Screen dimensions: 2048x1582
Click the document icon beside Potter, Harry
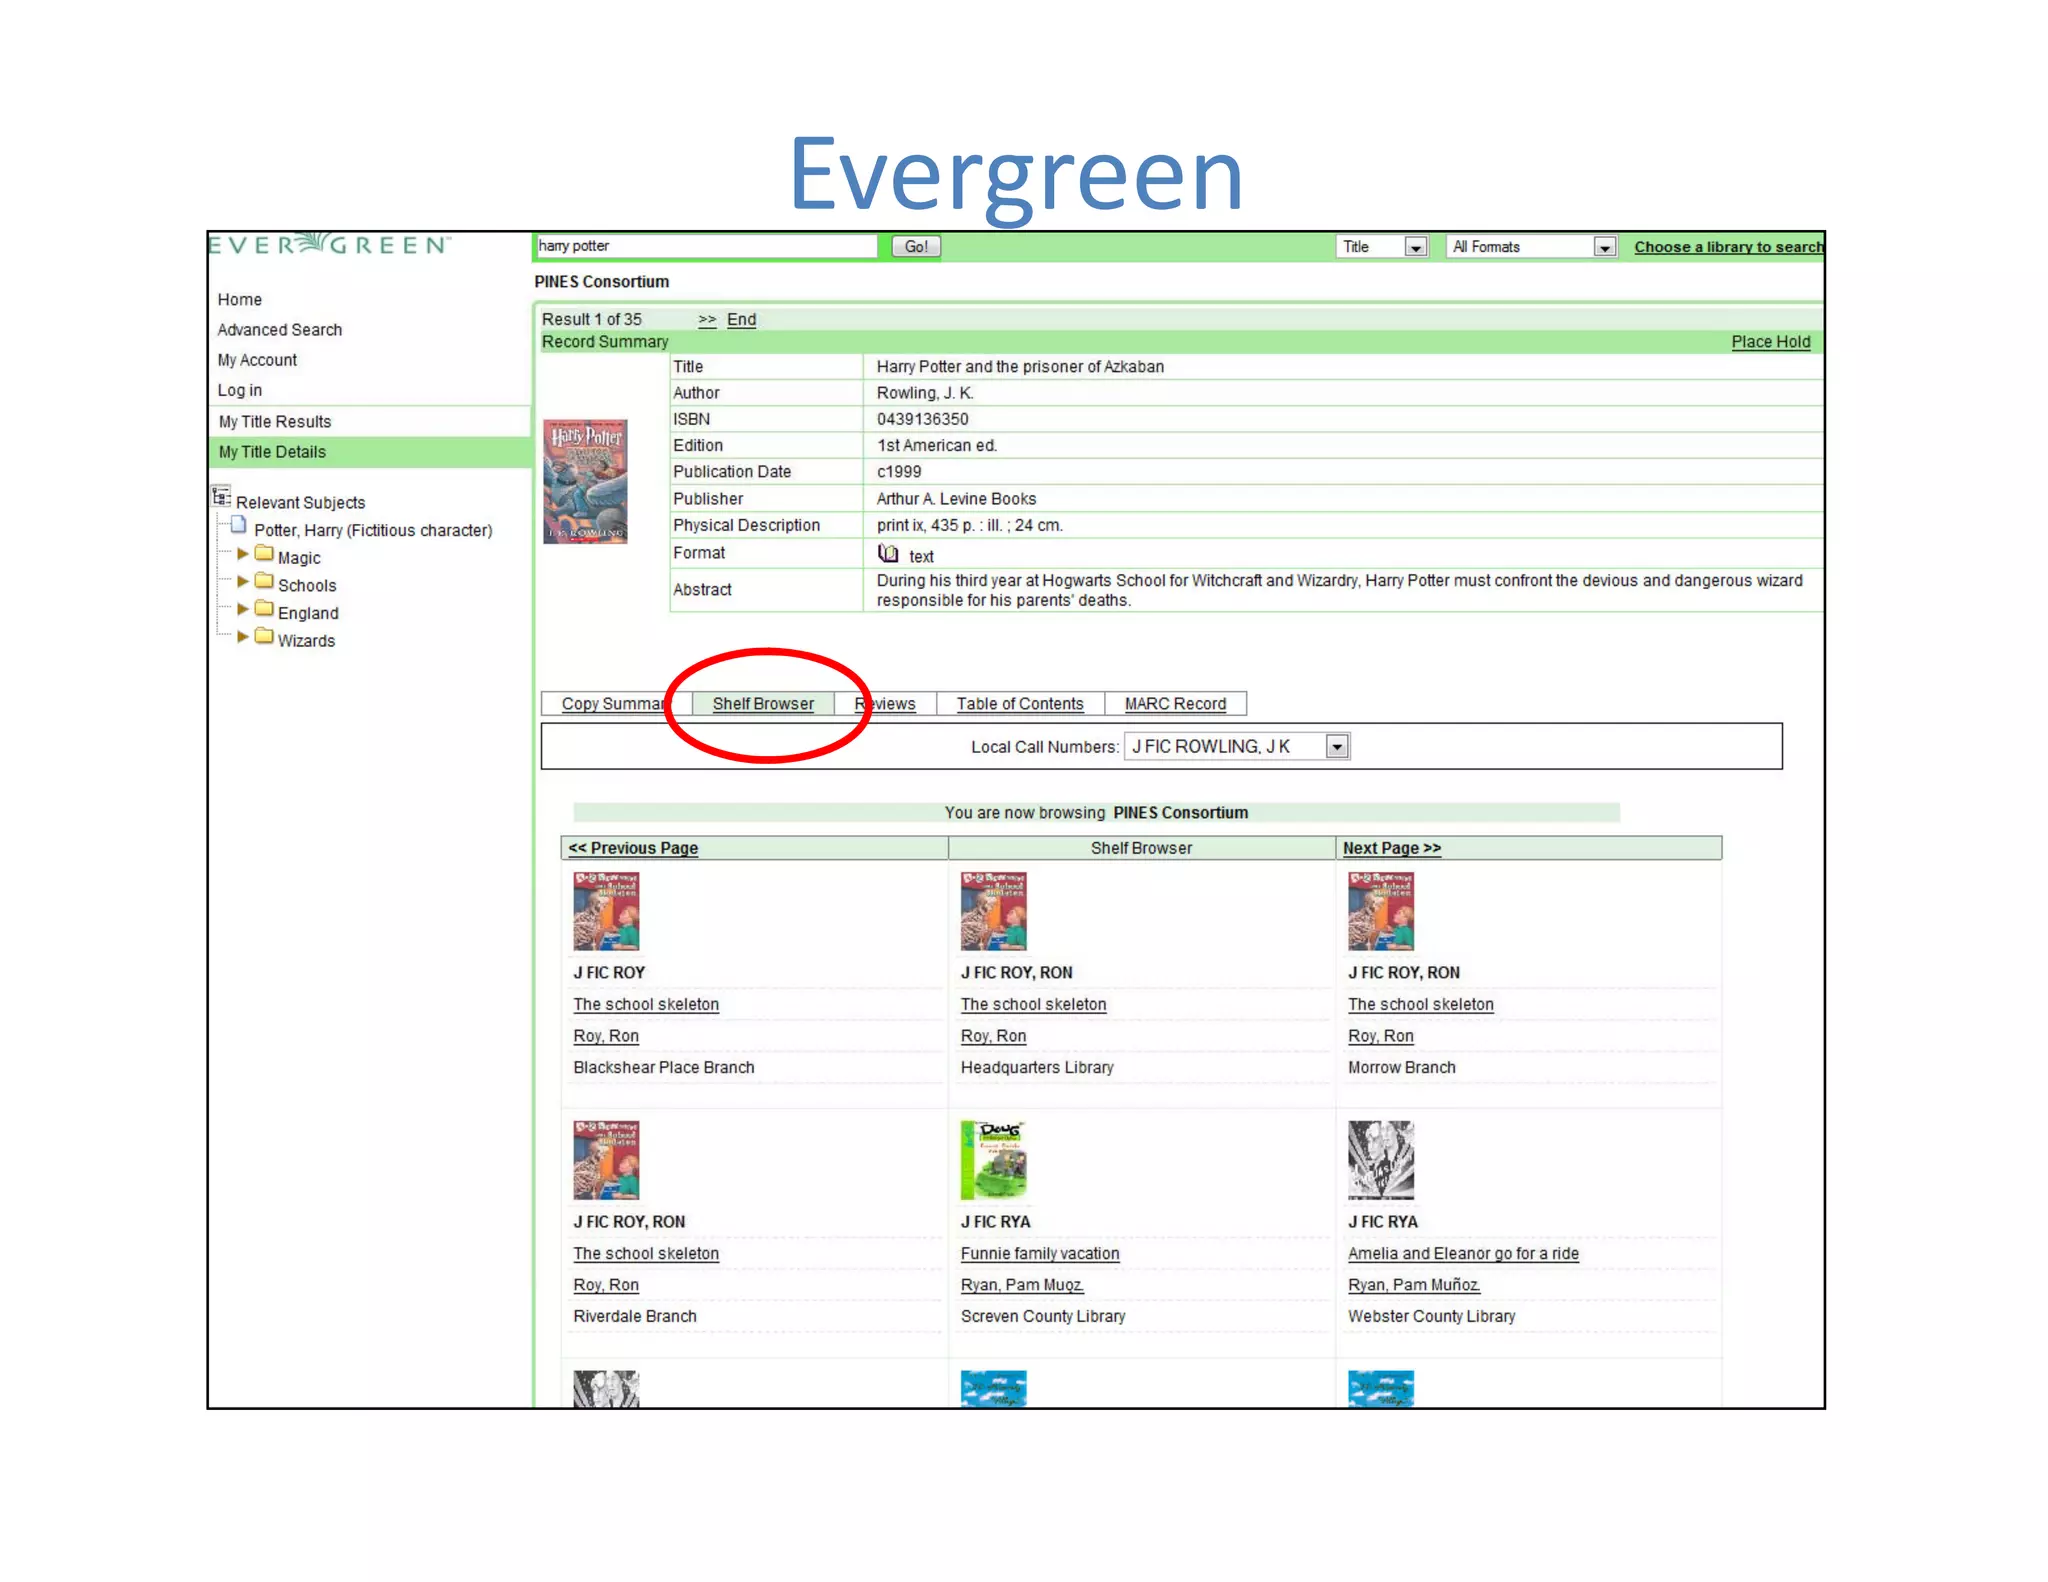click(x=238, y=526)
